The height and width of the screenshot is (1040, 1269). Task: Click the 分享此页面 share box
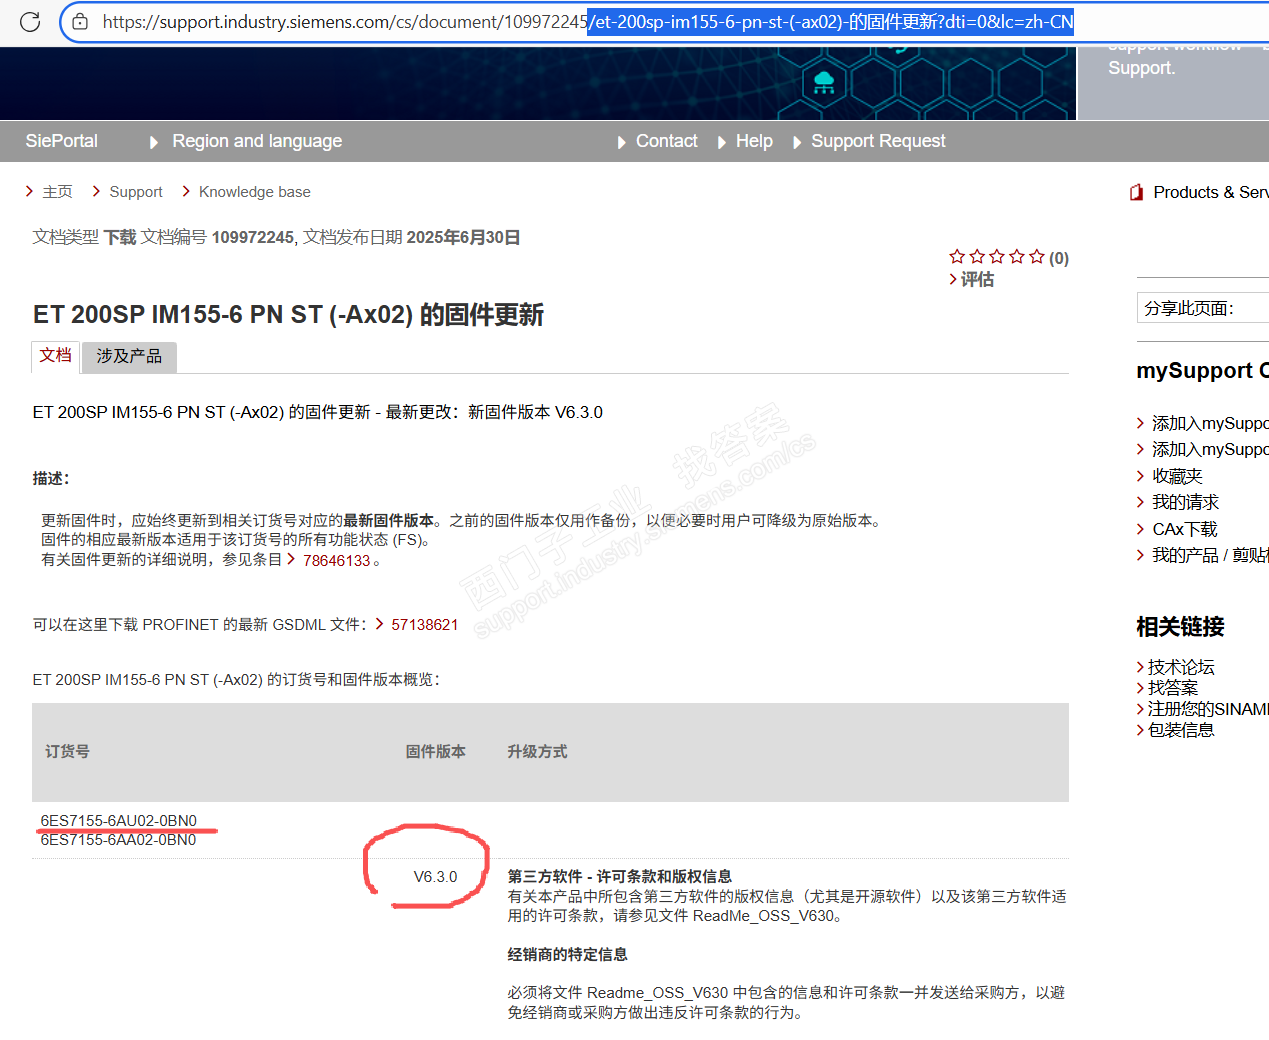[x=1203, y=308]
